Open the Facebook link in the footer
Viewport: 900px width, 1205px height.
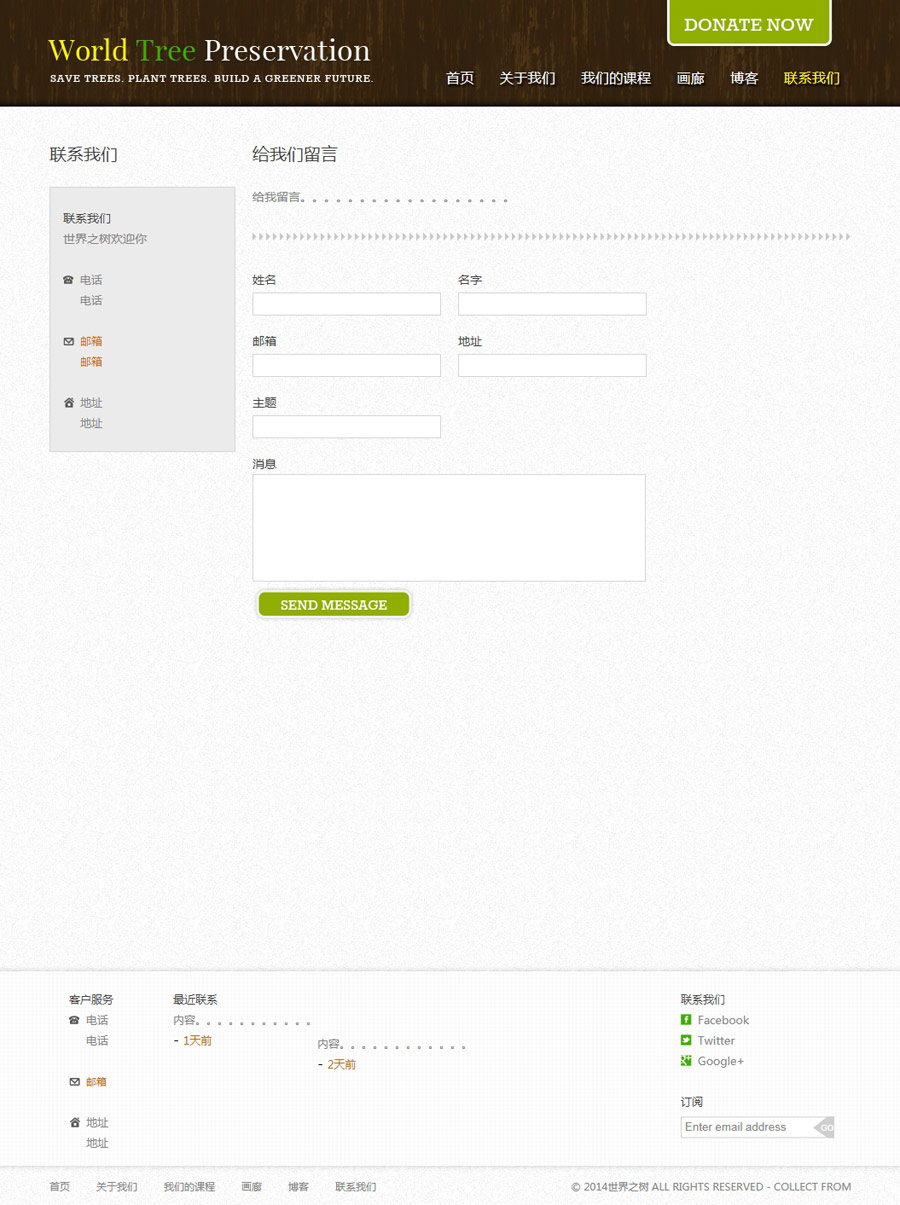[x=723, y=1020]
